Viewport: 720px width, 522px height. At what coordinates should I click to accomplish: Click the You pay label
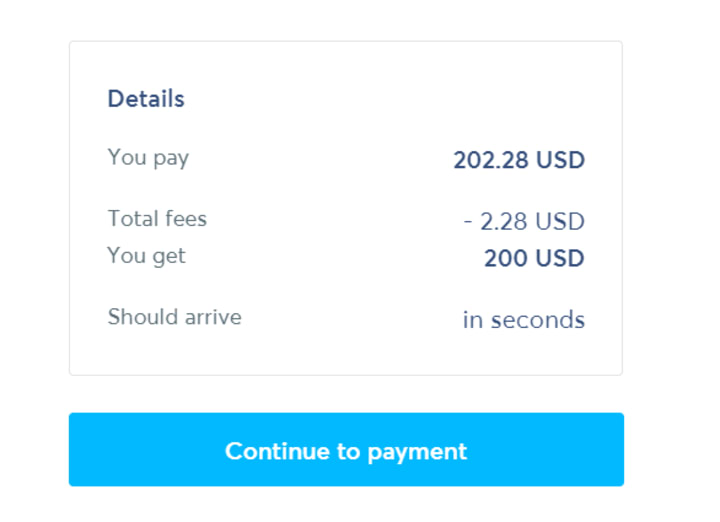(x=148, y=157)
